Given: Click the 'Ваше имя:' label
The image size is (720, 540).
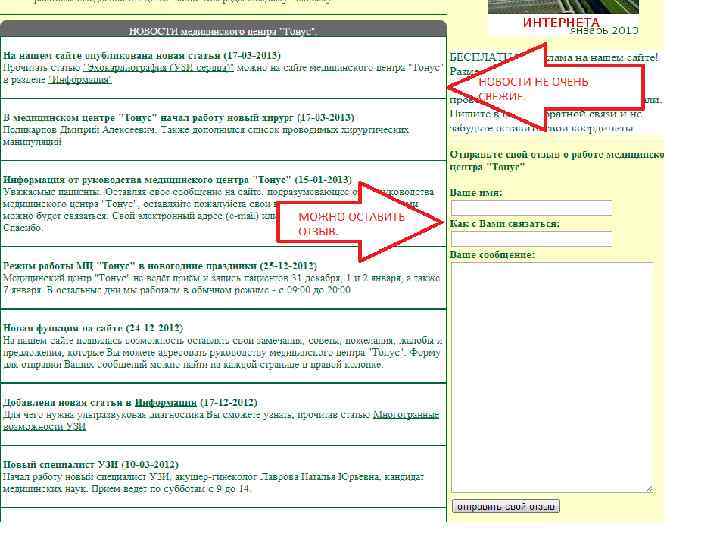Looking at the screenshot, I should point(476,193).
